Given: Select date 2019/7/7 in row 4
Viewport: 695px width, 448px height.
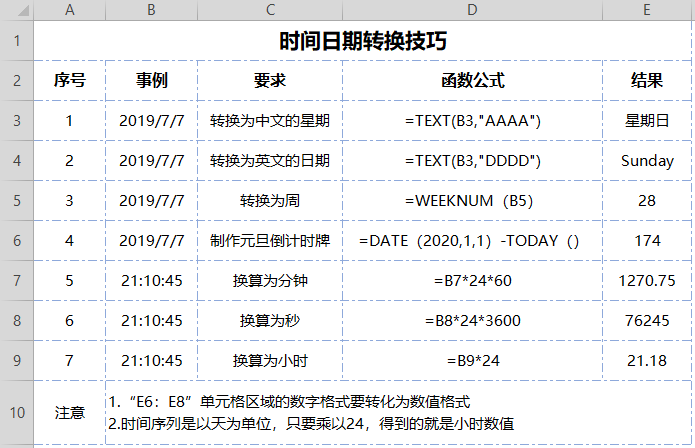Looking at the screenshot, I should click(151, 160).
